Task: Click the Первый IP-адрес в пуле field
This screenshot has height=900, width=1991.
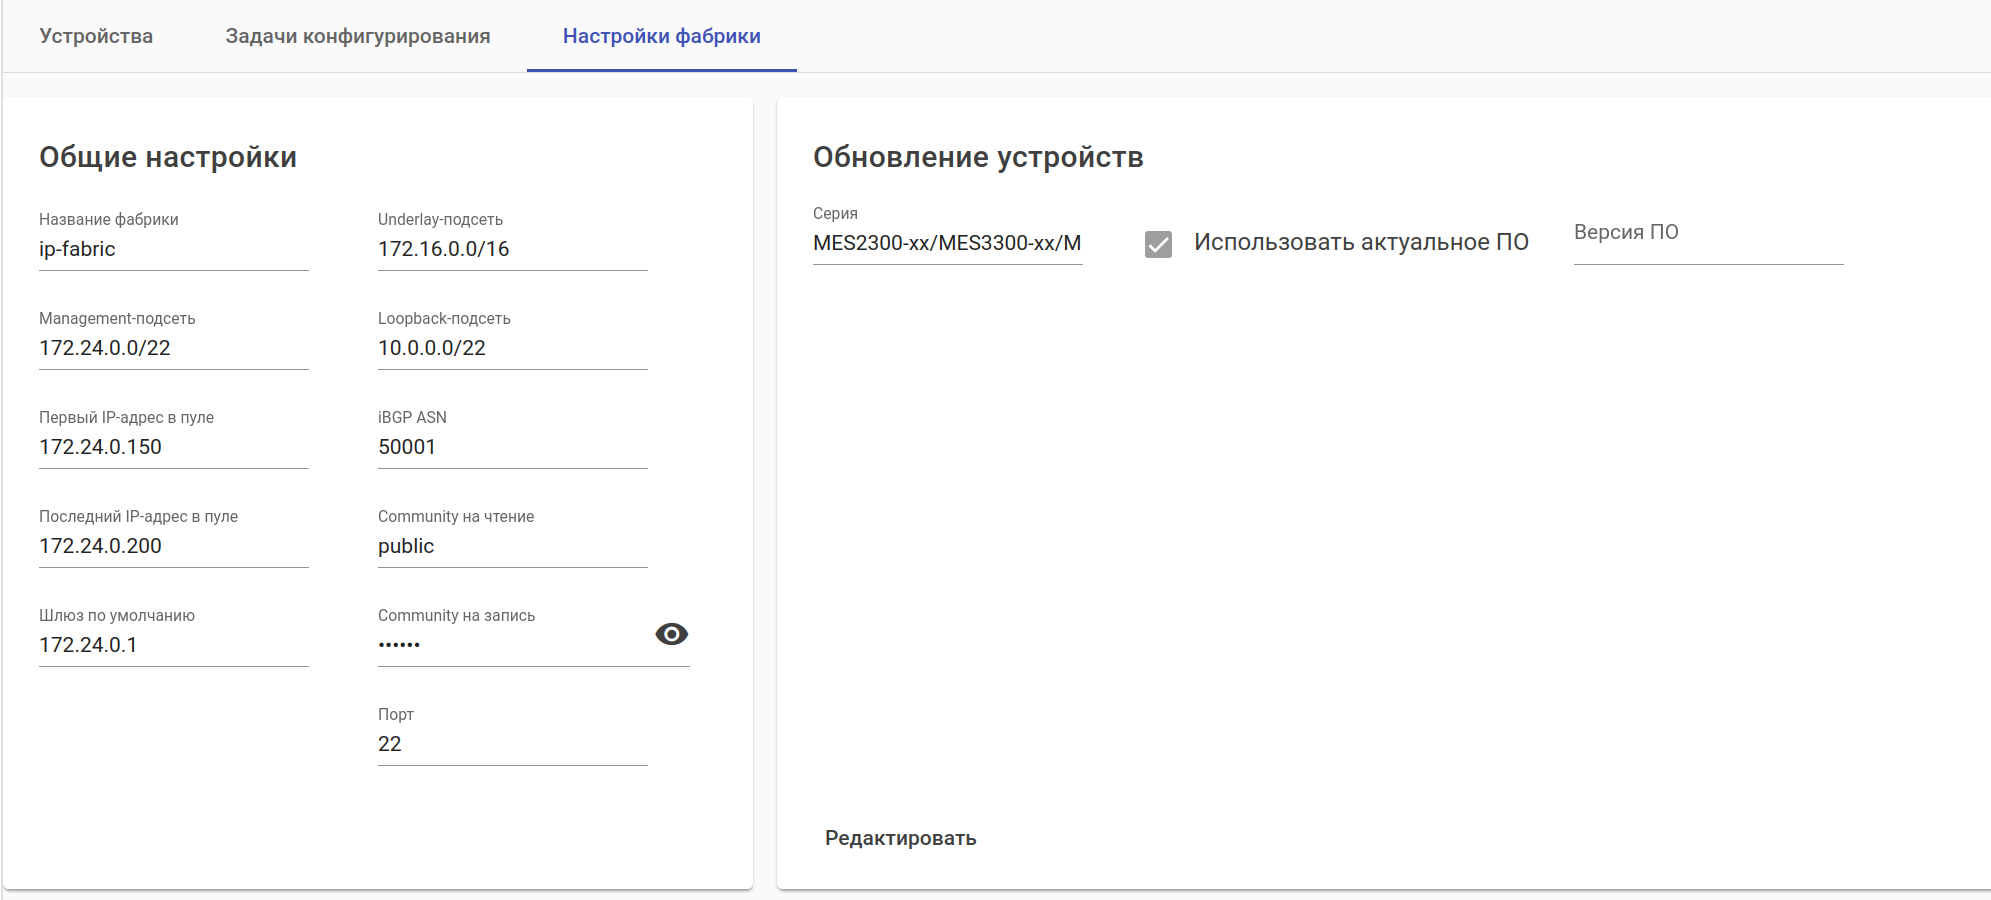Action: click(x=173, y=447)
